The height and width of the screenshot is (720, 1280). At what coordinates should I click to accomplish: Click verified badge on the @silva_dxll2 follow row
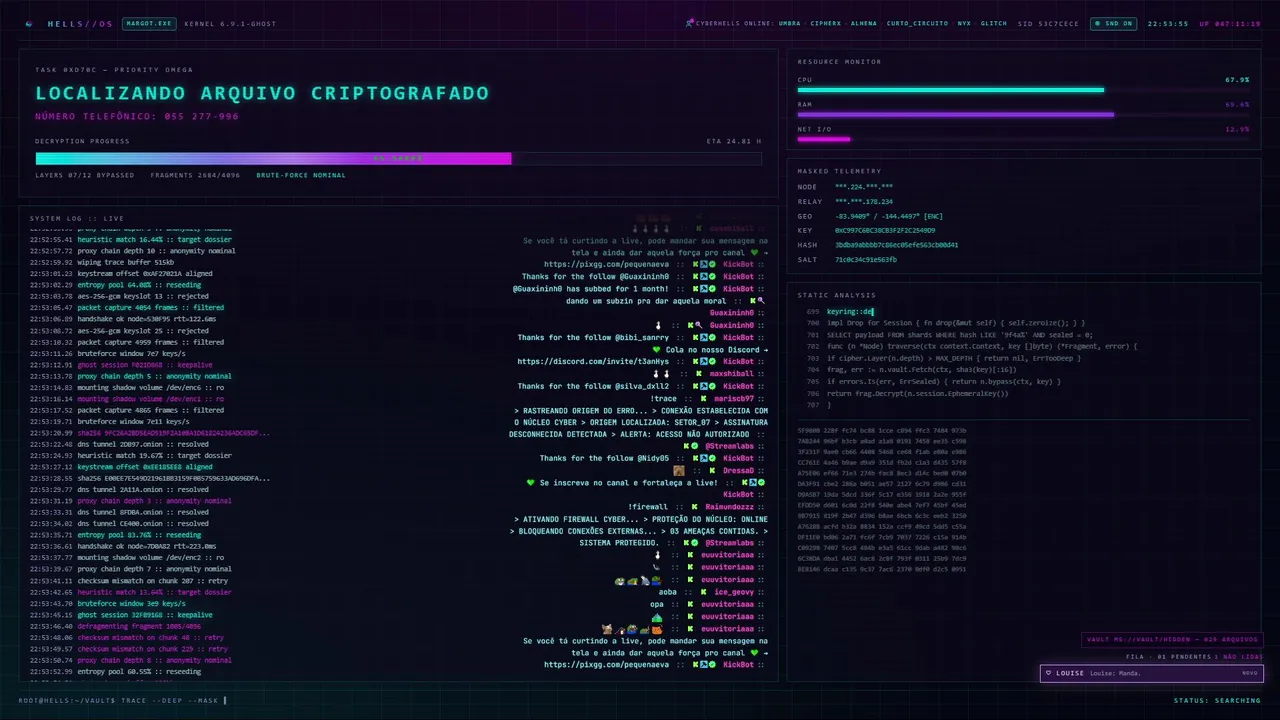[x=714, y=386]
